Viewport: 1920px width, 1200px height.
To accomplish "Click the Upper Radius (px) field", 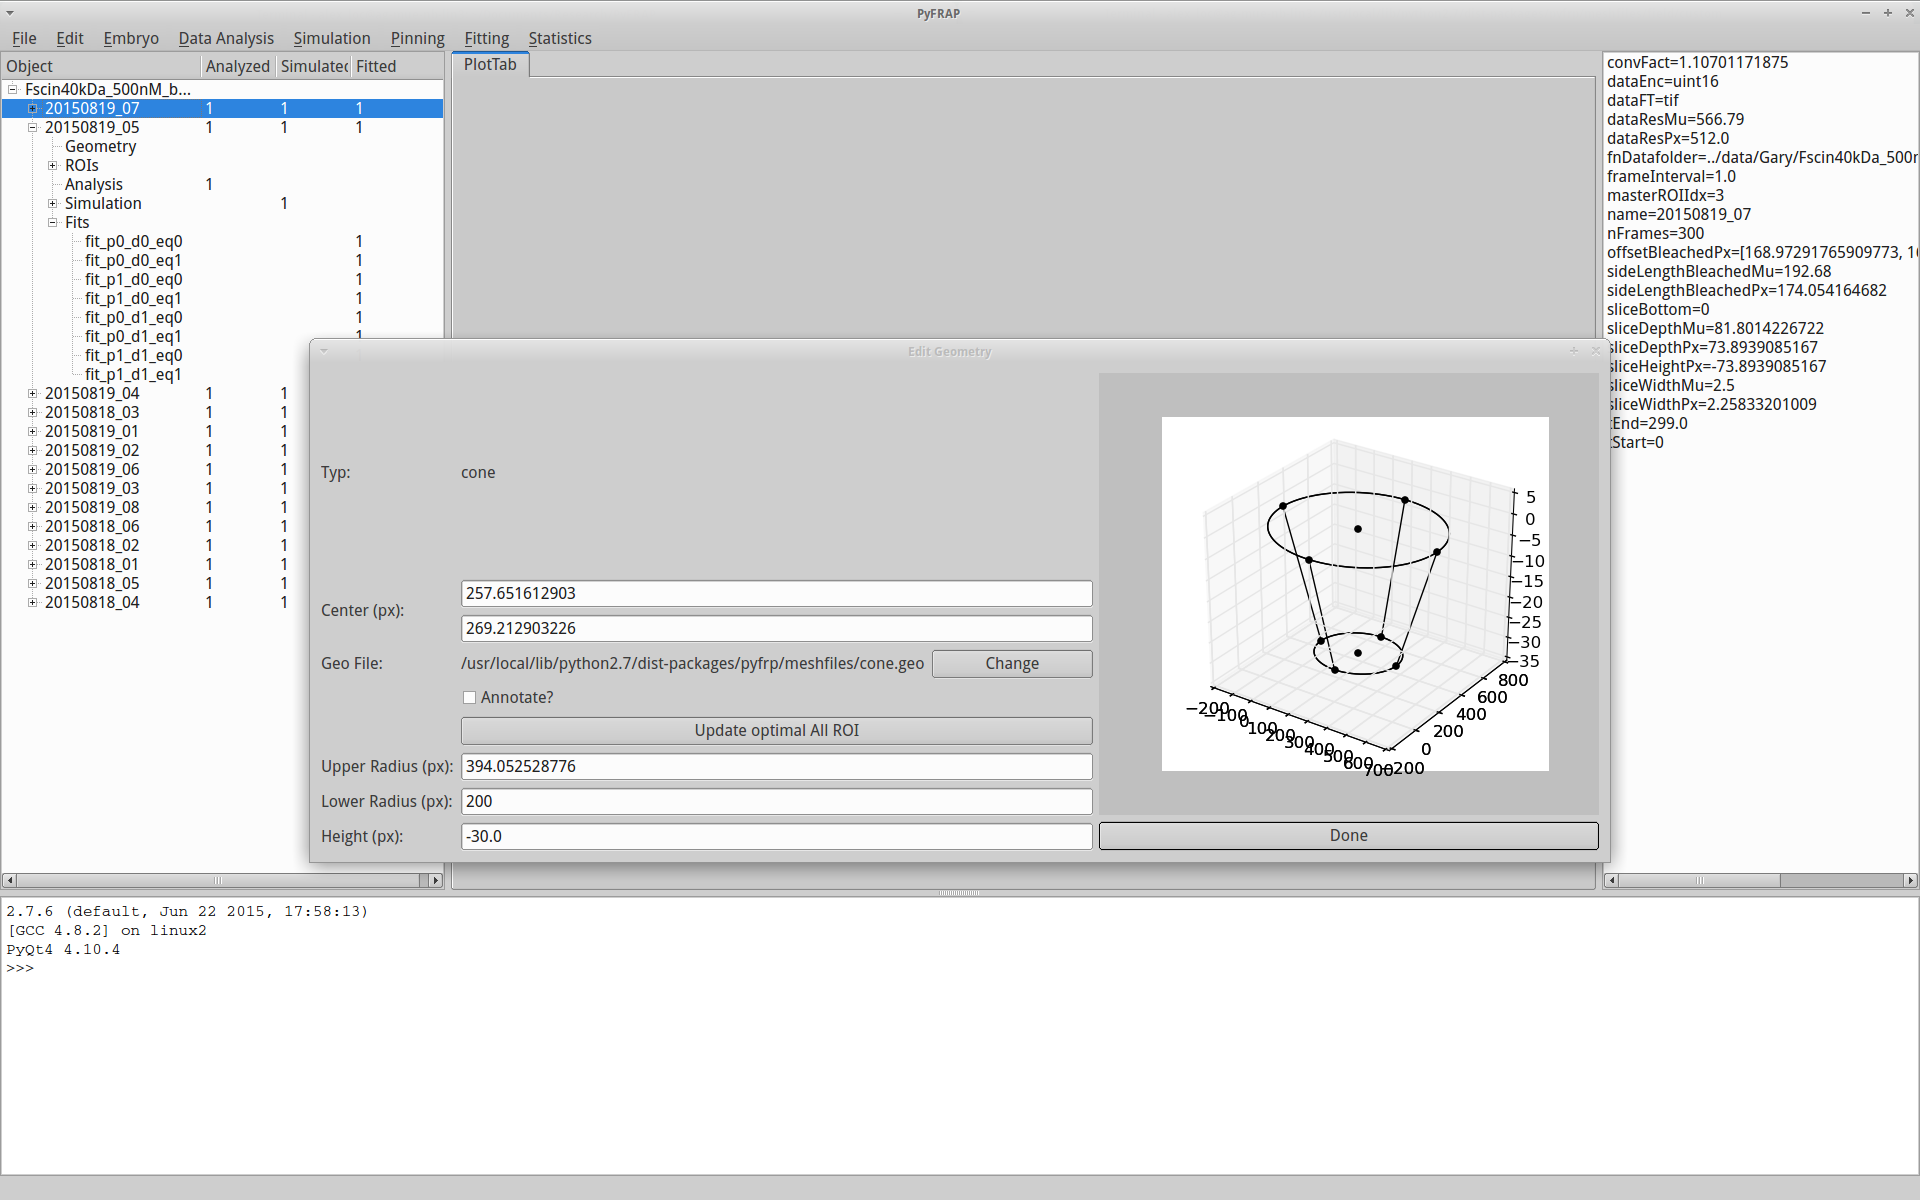I will point(776,767).
